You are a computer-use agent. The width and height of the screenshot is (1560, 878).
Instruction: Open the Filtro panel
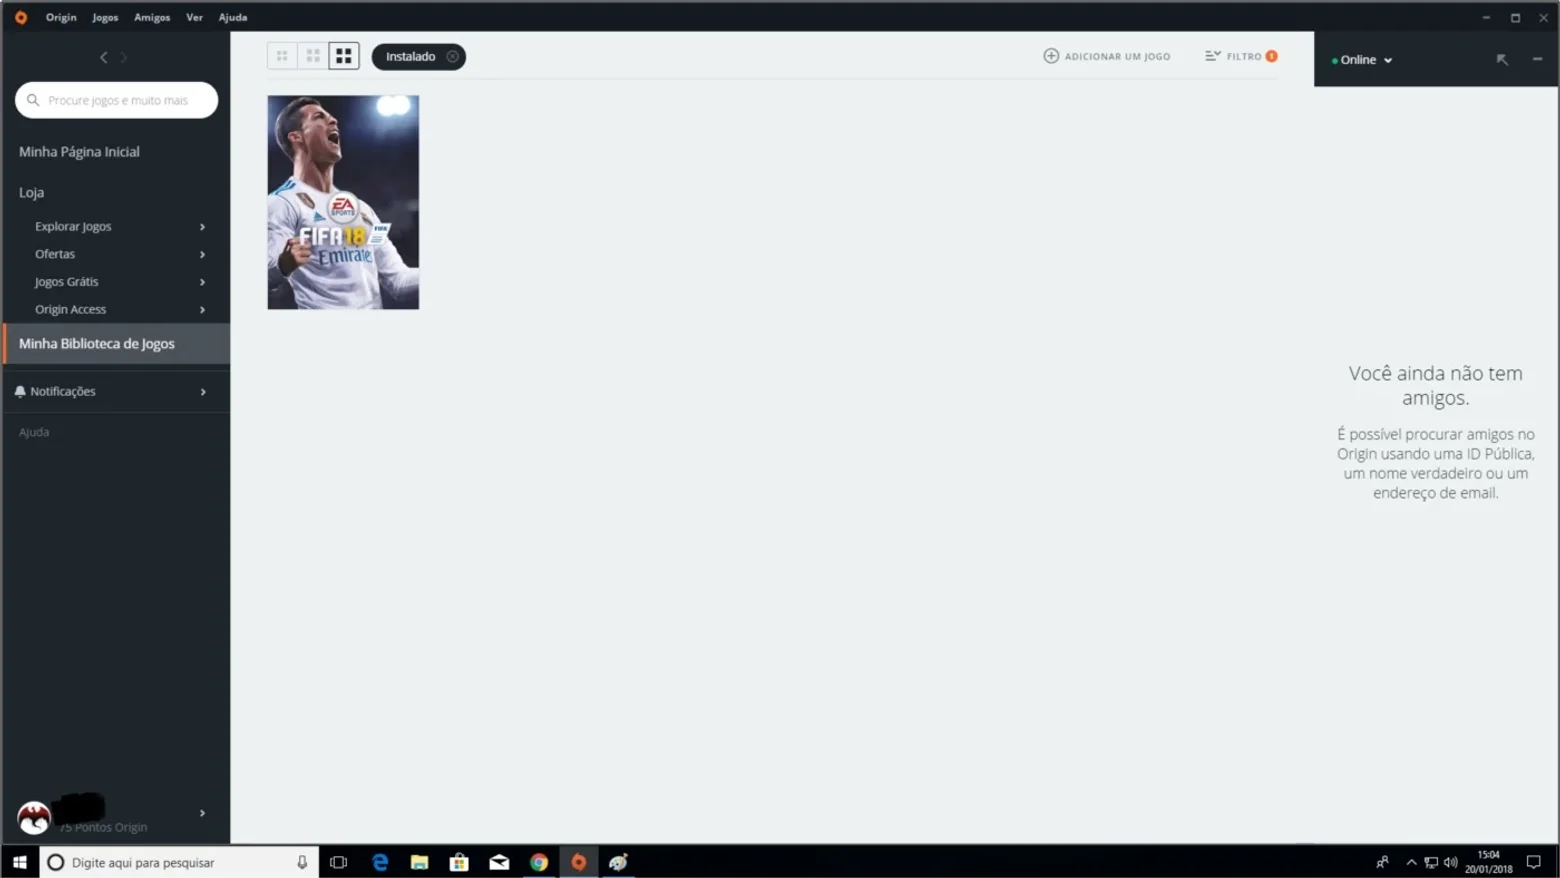tap(1241, 56)
